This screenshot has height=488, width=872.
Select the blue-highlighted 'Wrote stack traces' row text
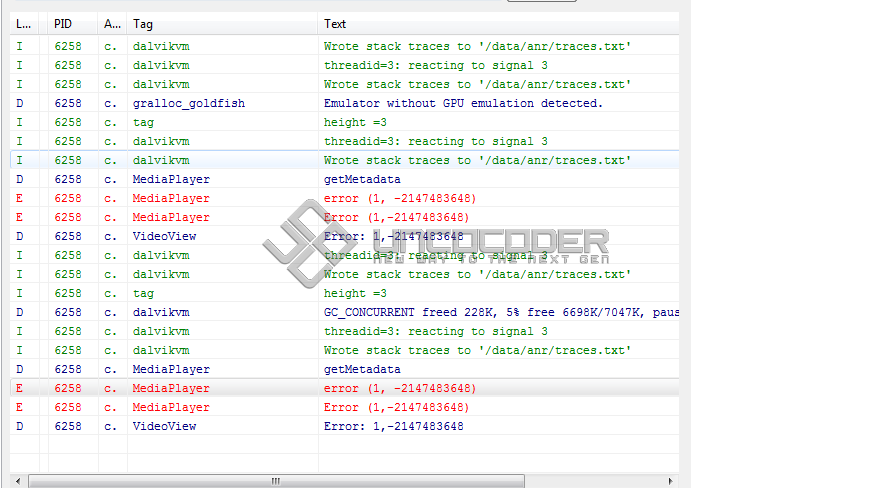(x=477, y=160)
